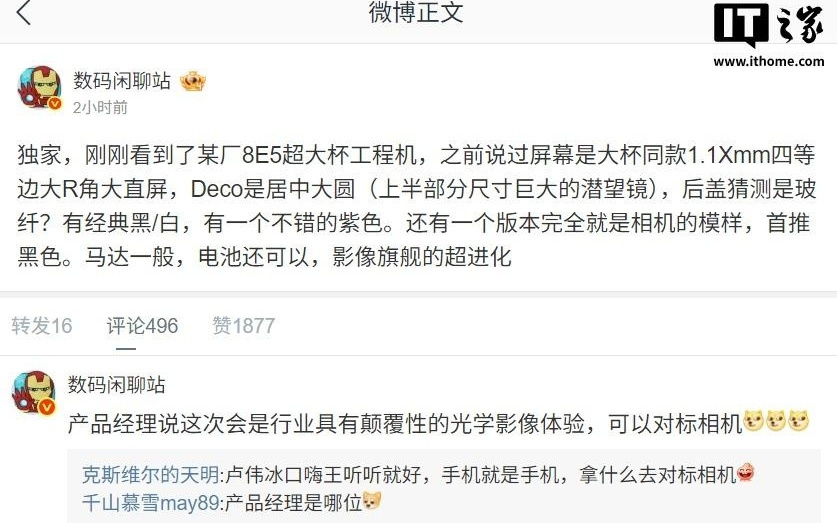The width and height of the screenshot is (837, 523).
Task: Select the 评论496 tab
Action: (x=142, y=326)
